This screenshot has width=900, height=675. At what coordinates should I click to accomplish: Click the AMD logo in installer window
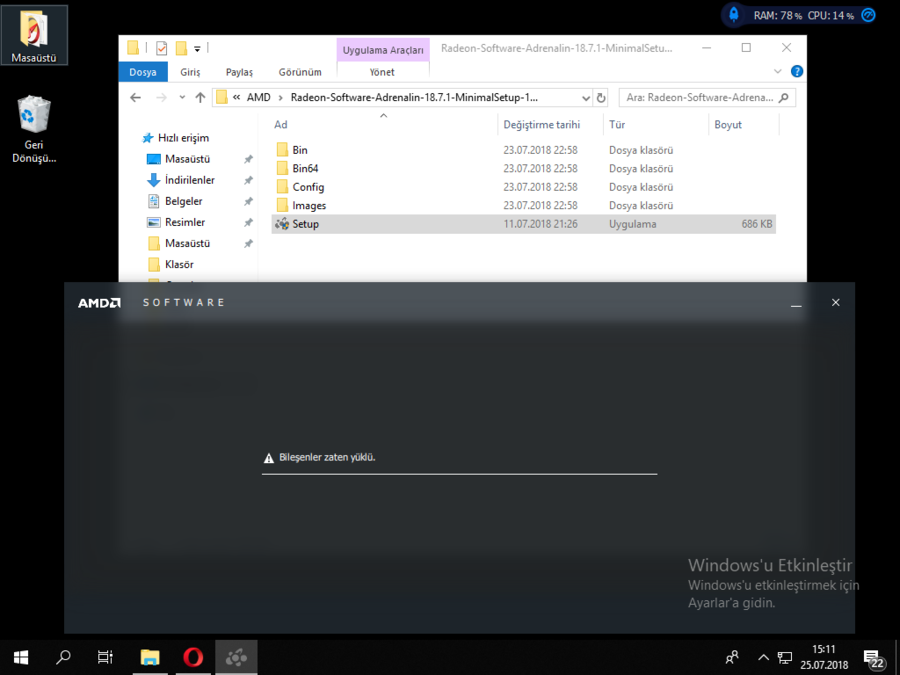coord(99,302)
